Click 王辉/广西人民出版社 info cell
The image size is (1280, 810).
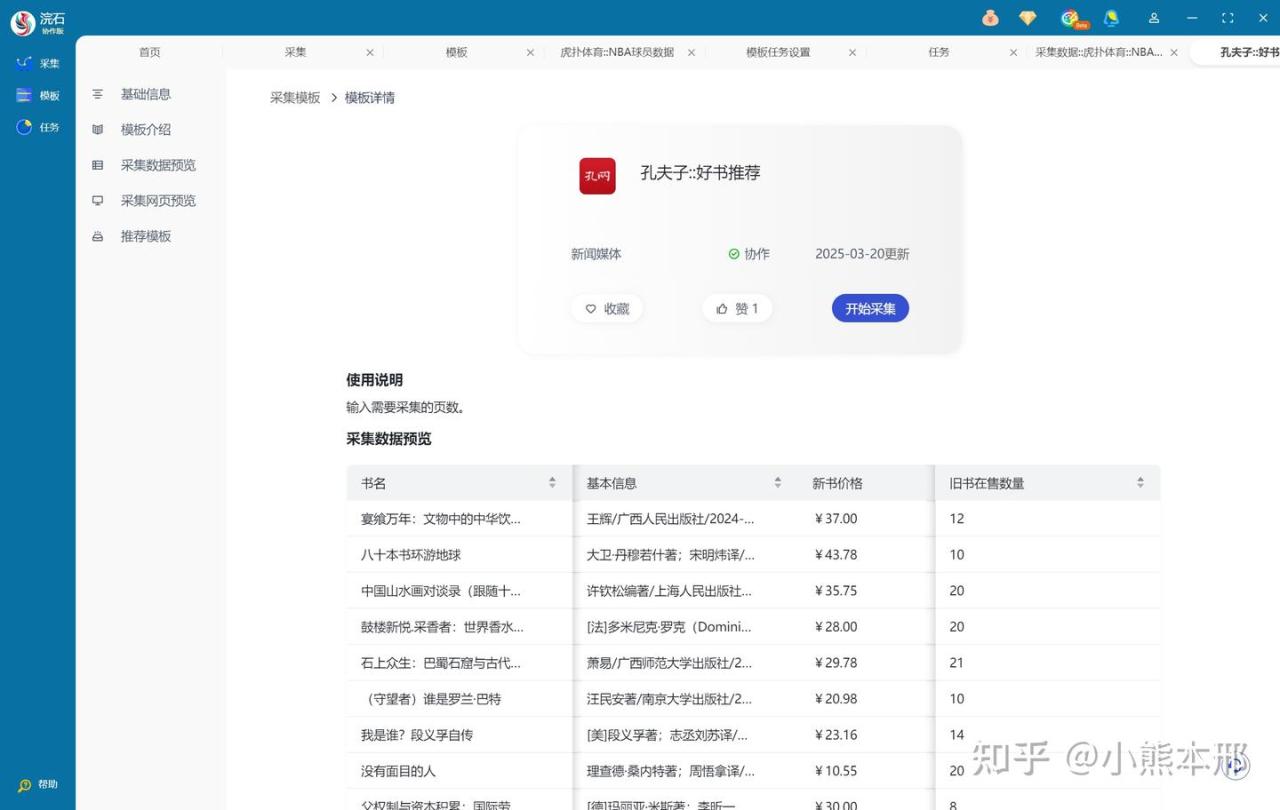click(x=670, y=519)
